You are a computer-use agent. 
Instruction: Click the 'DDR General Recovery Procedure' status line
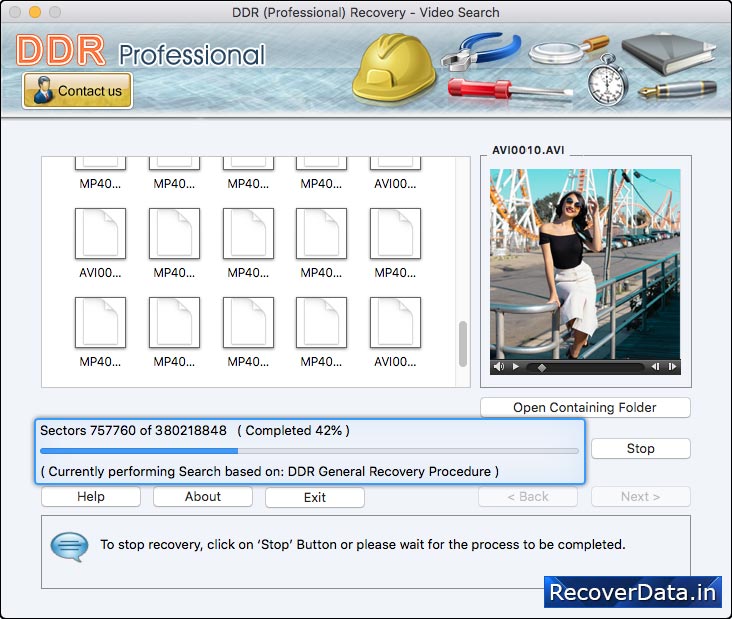click(x=270, y=471)
